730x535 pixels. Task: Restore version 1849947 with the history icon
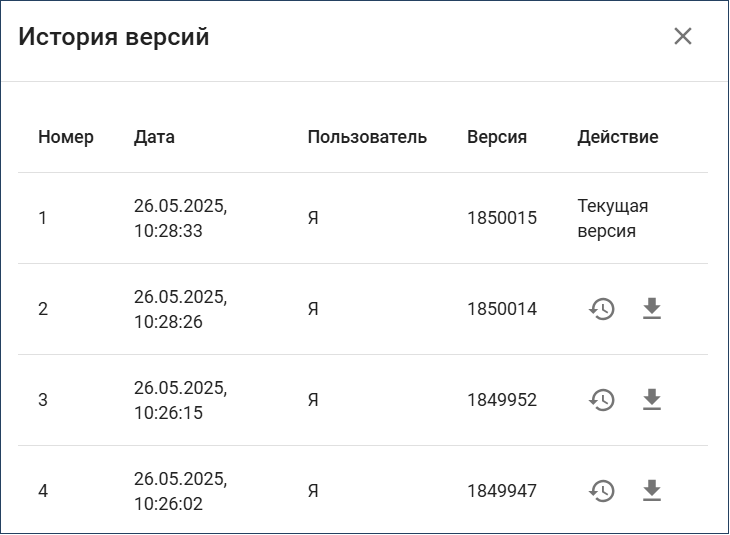pyautogui.click(x=602, y=491)
